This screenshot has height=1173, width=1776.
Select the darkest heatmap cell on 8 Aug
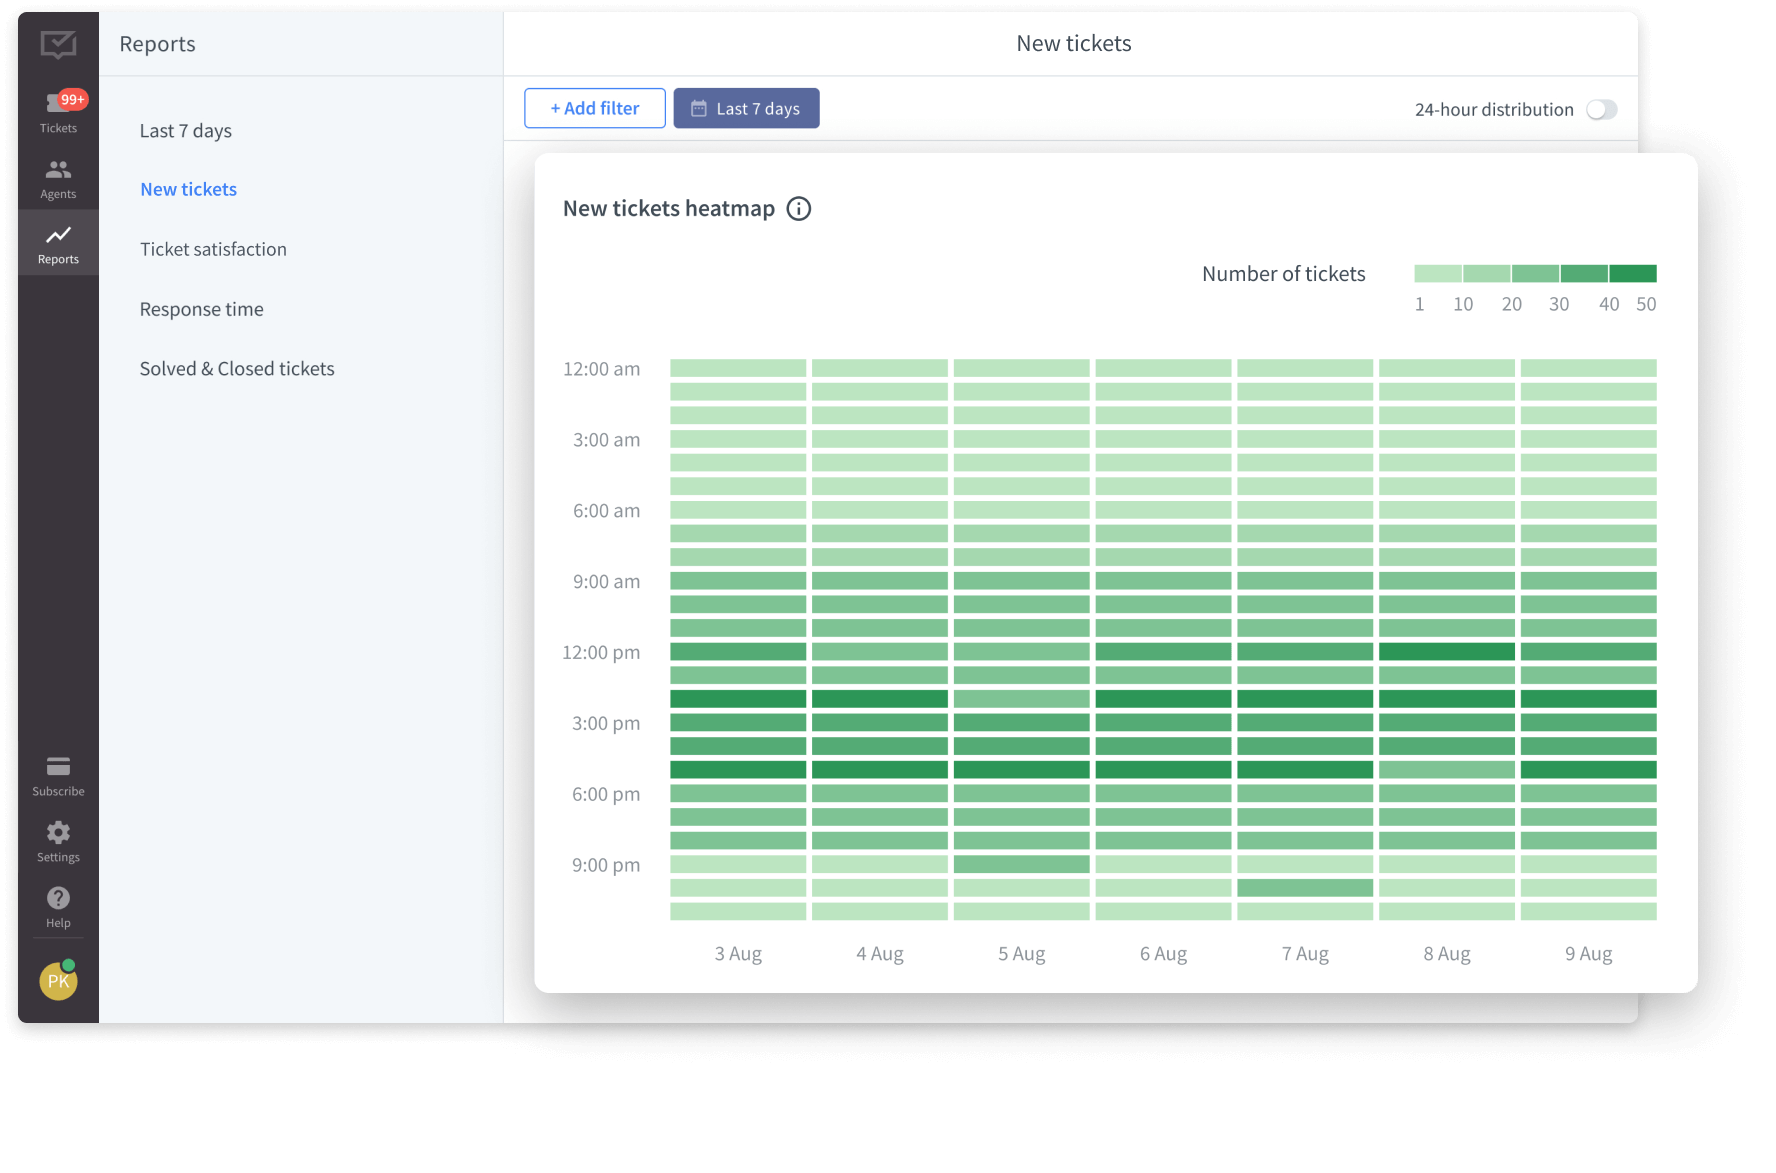pos(1447,651)
